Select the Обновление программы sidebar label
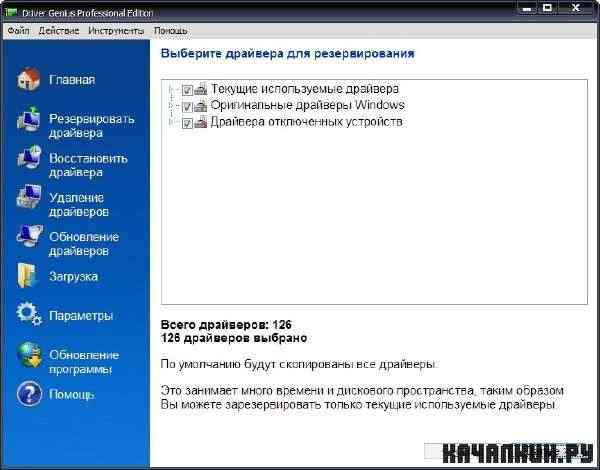The width and height of the screenshot is (600, 470). [84, 362]
